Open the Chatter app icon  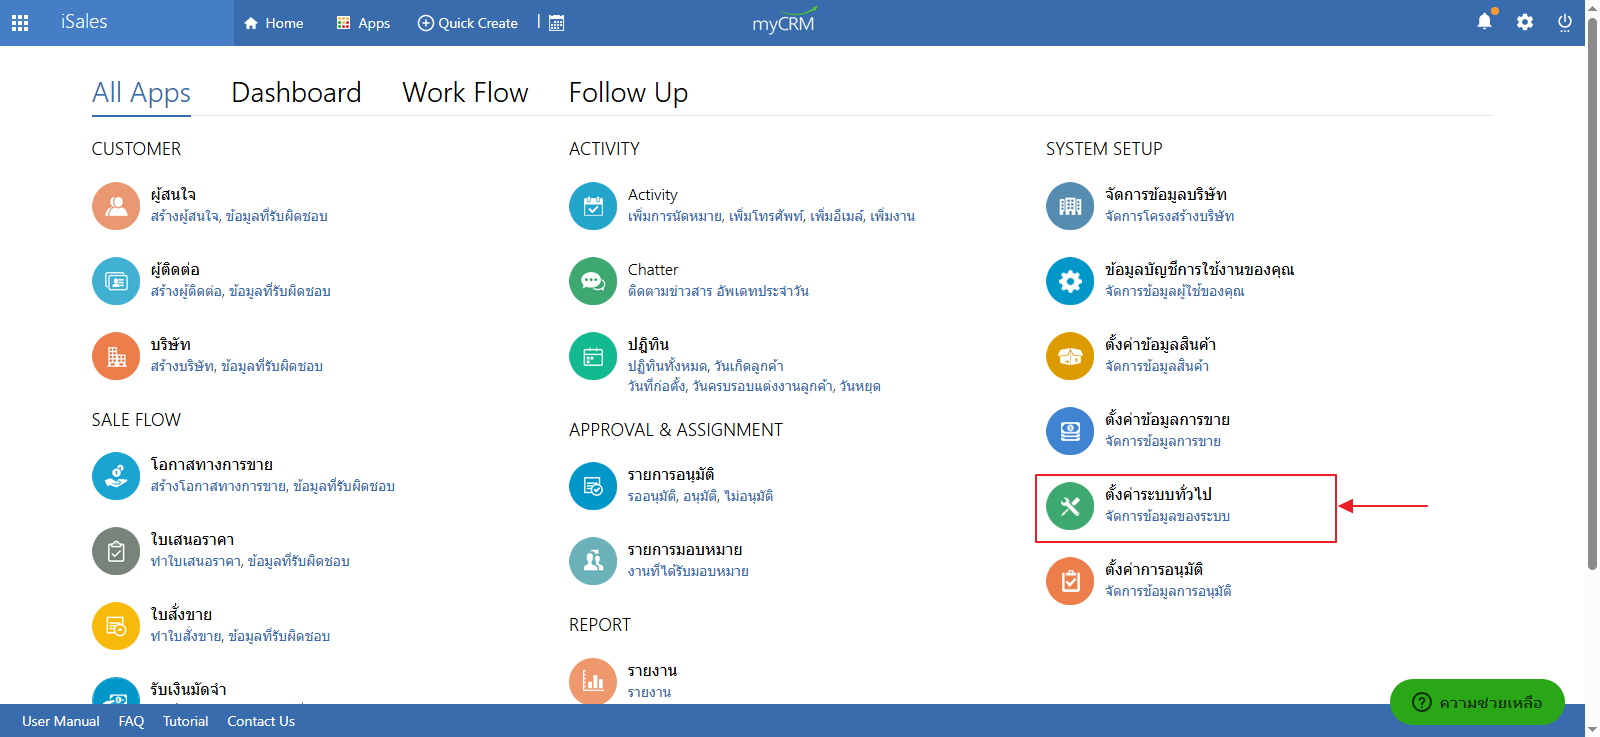[x=593, y=281]
